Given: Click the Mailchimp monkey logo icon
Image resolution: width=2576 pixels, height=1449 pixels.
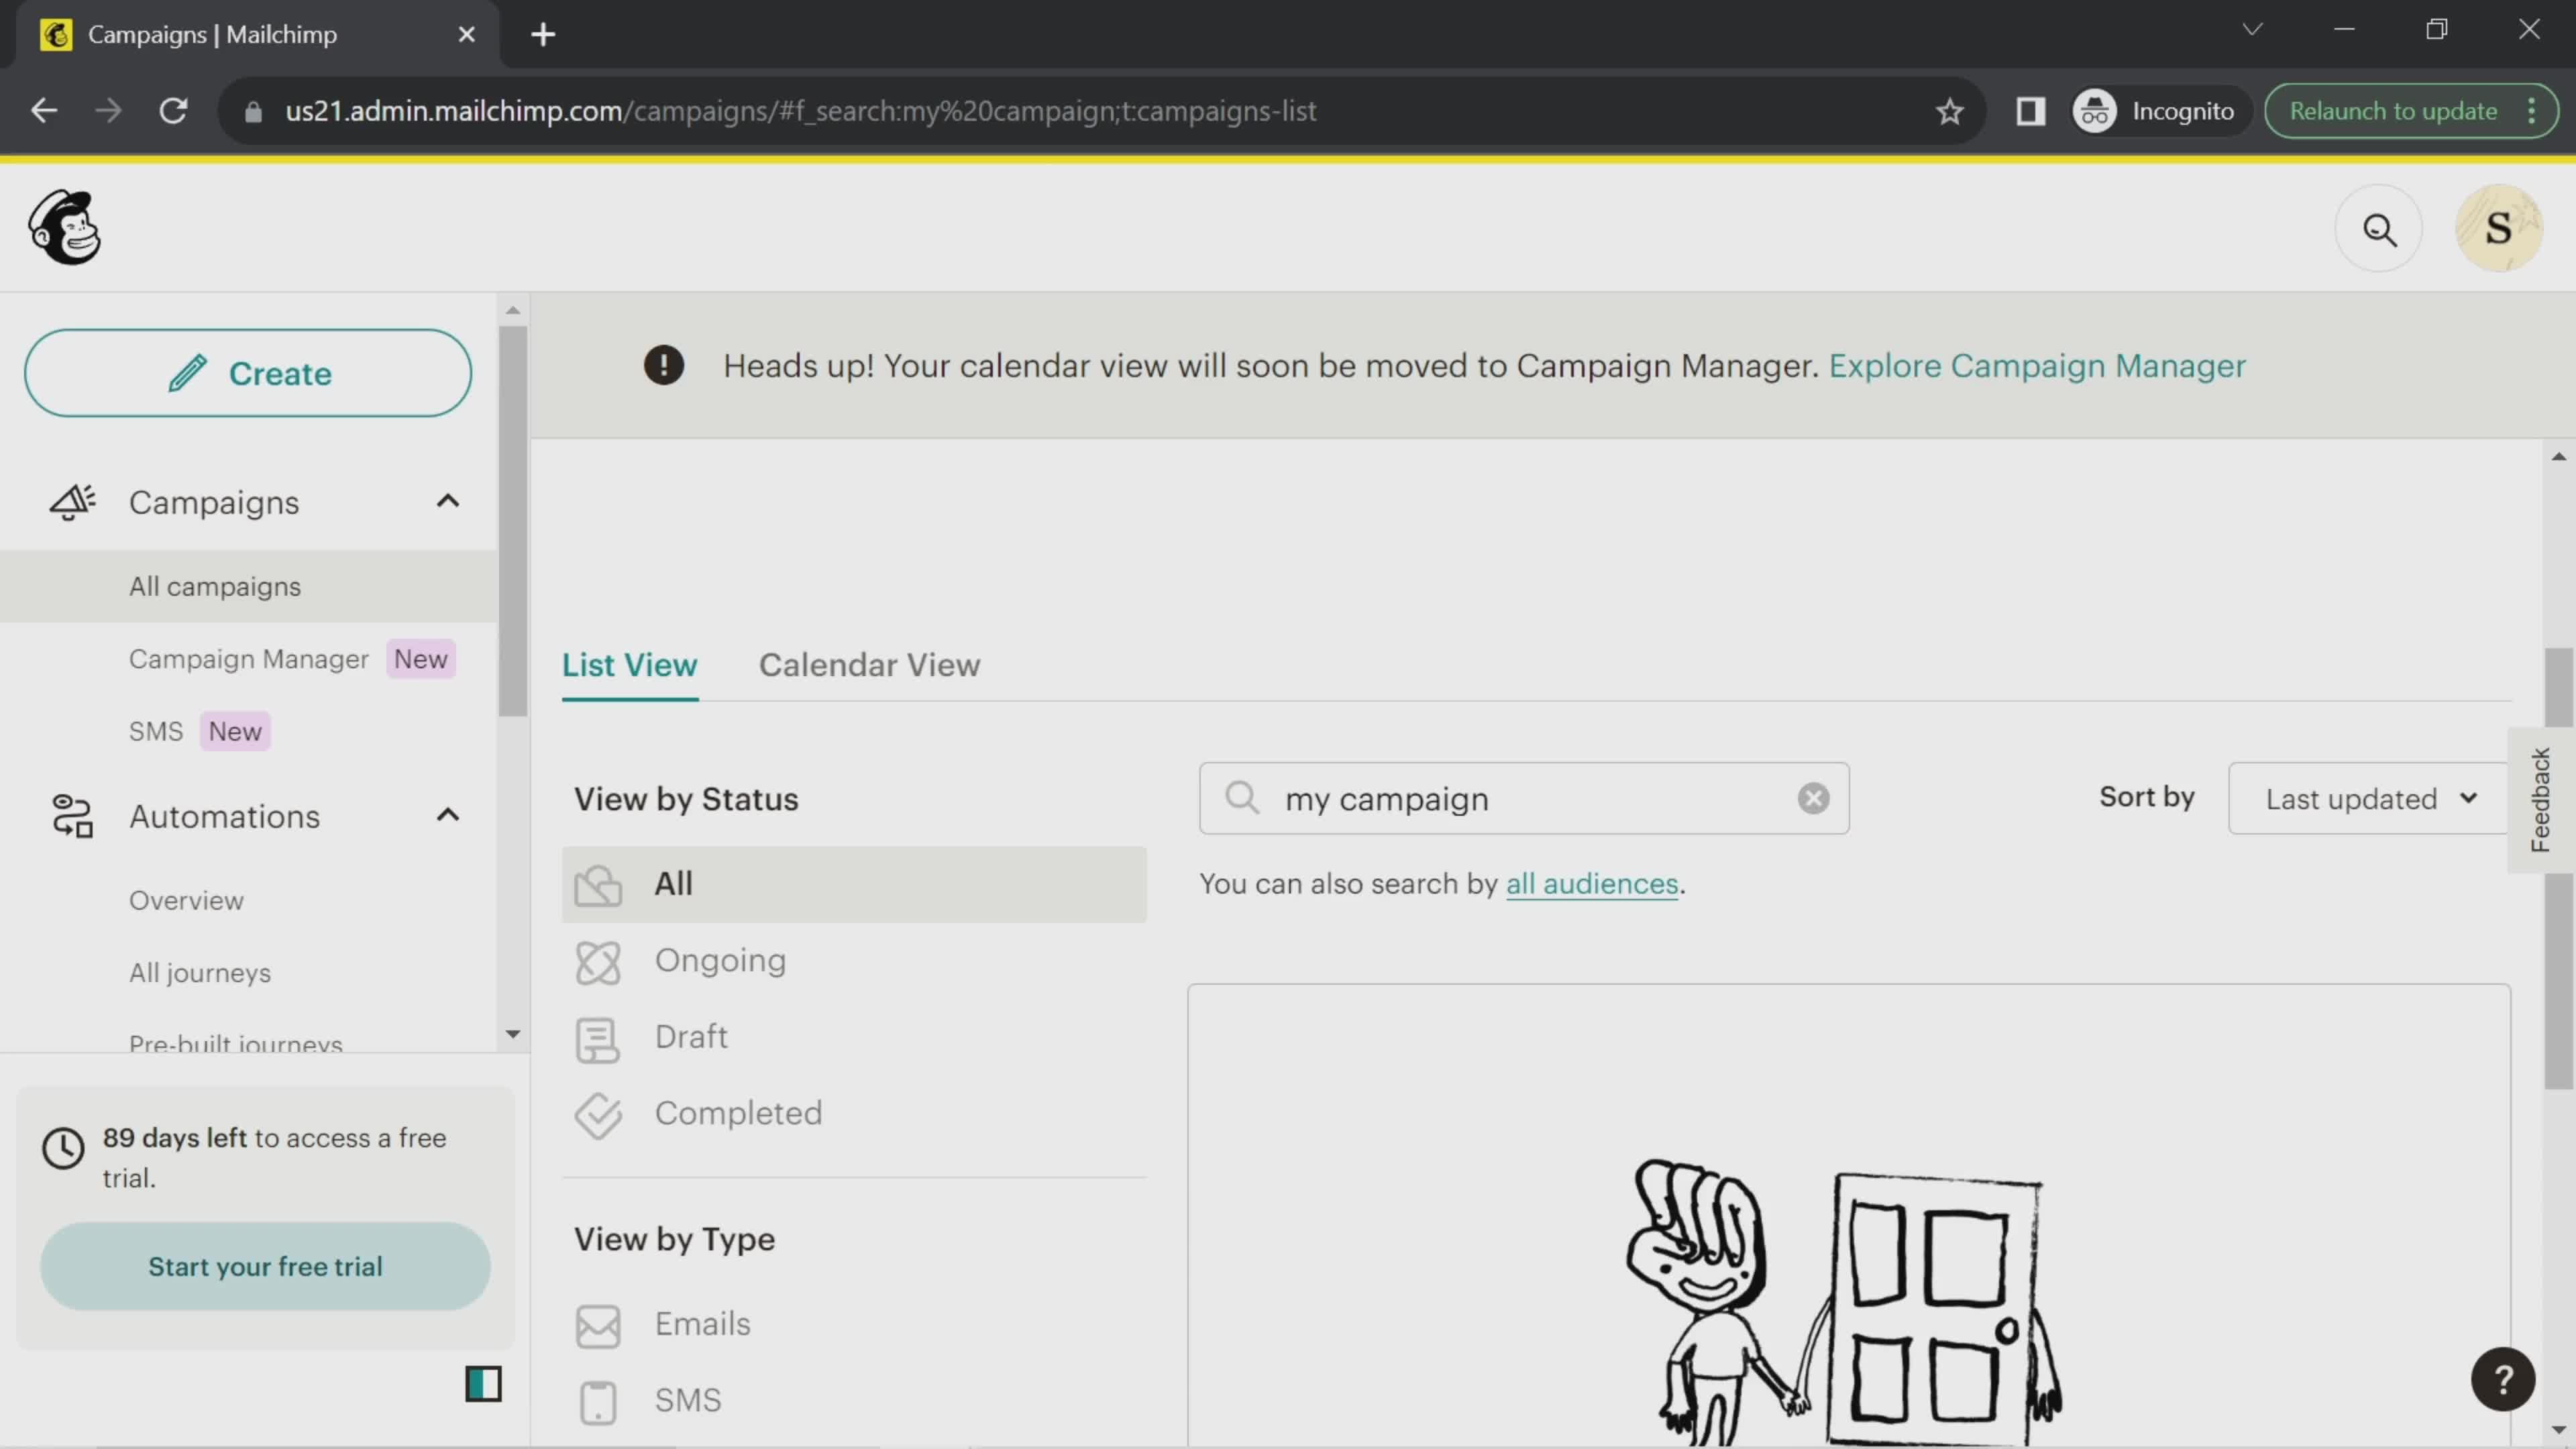Looking at the screenshot, I should 64,227.
